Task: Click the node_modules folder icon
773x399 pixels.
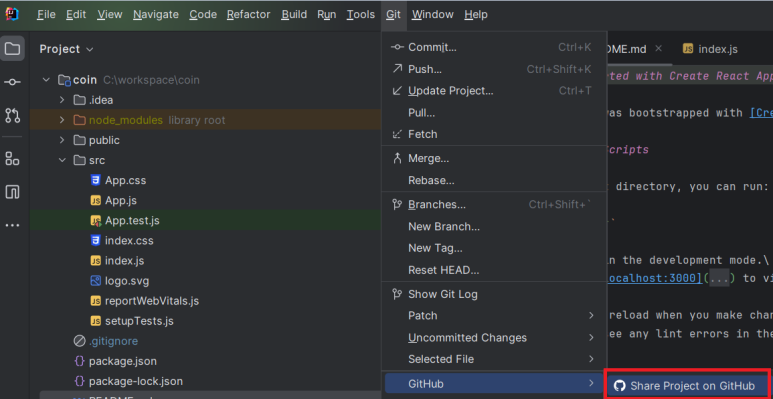Action: (x=79, y=120)
